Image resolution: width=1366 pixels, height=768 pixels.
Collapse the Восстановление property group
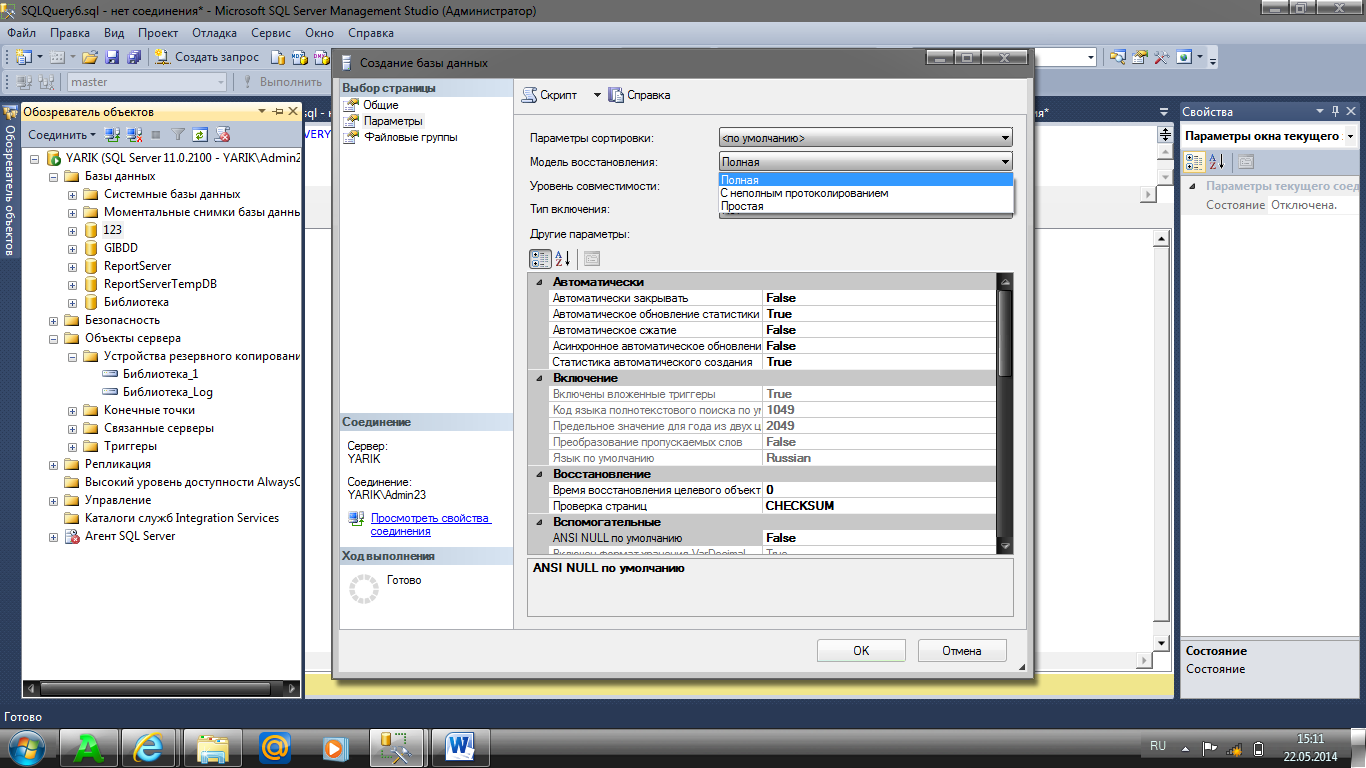tap(539, 474)
